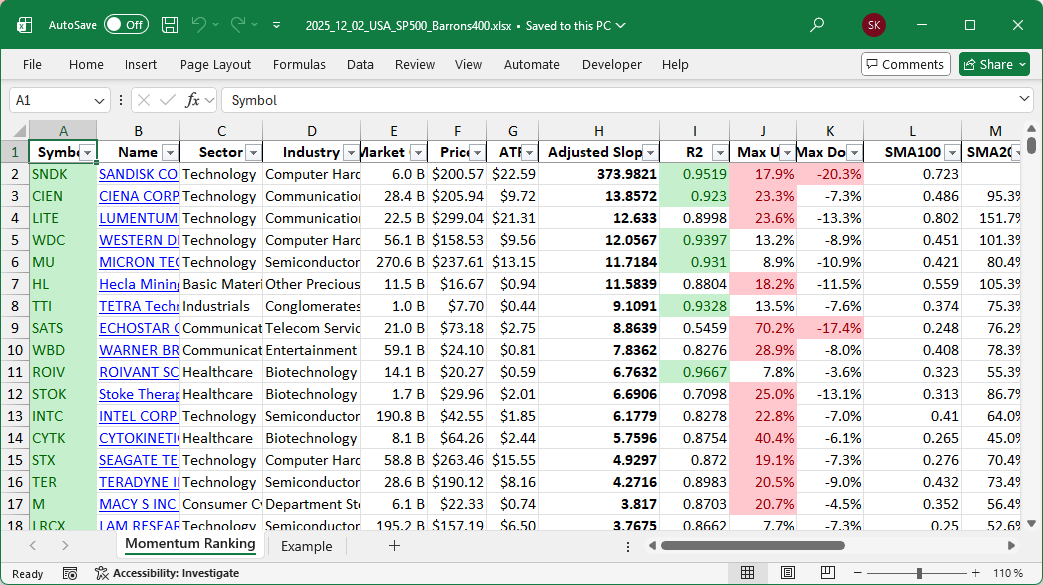Open the Search magnifier in title bar

pyautogui.click(x=817, y=25)
